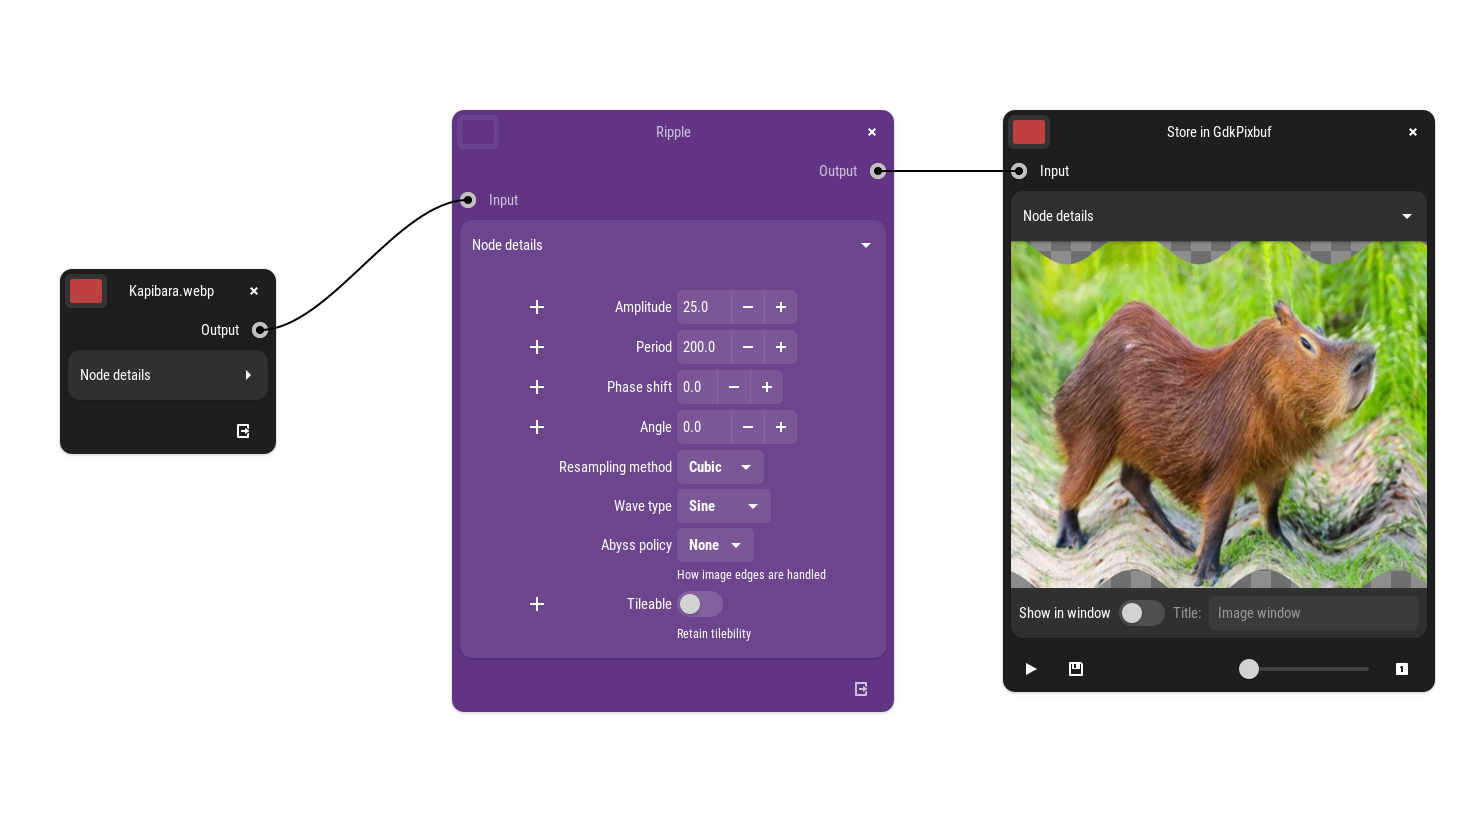Click red color button on Kapibara.webp node

86,291
